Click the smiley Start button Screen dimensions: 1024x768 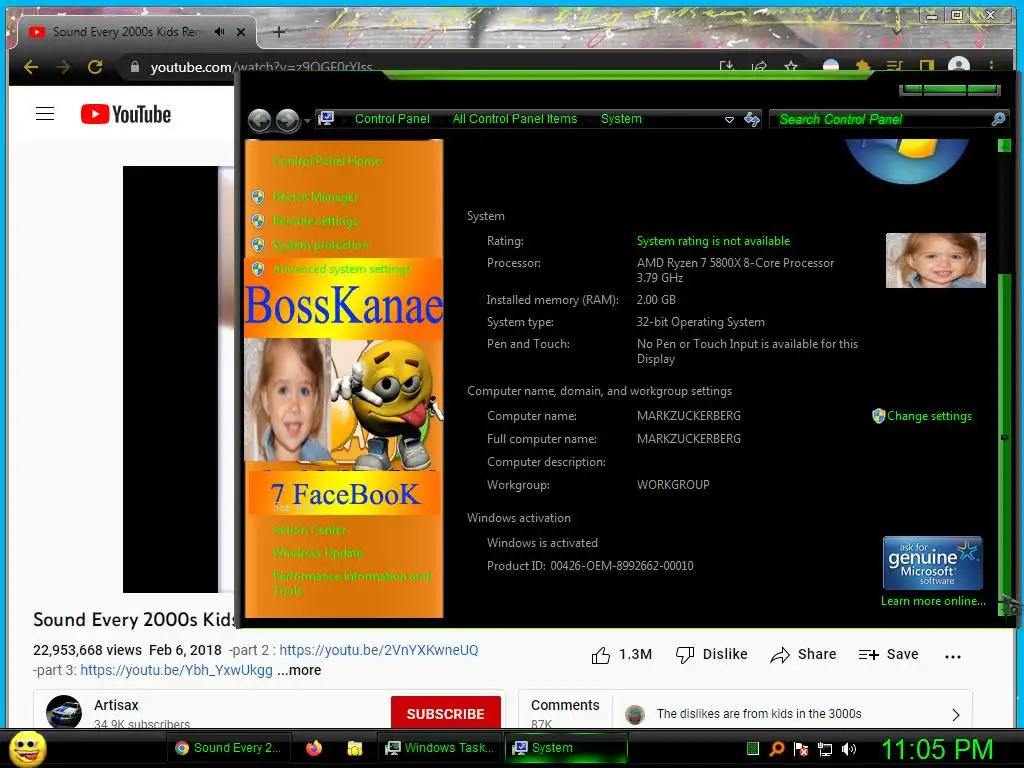[x=28, y=748]
